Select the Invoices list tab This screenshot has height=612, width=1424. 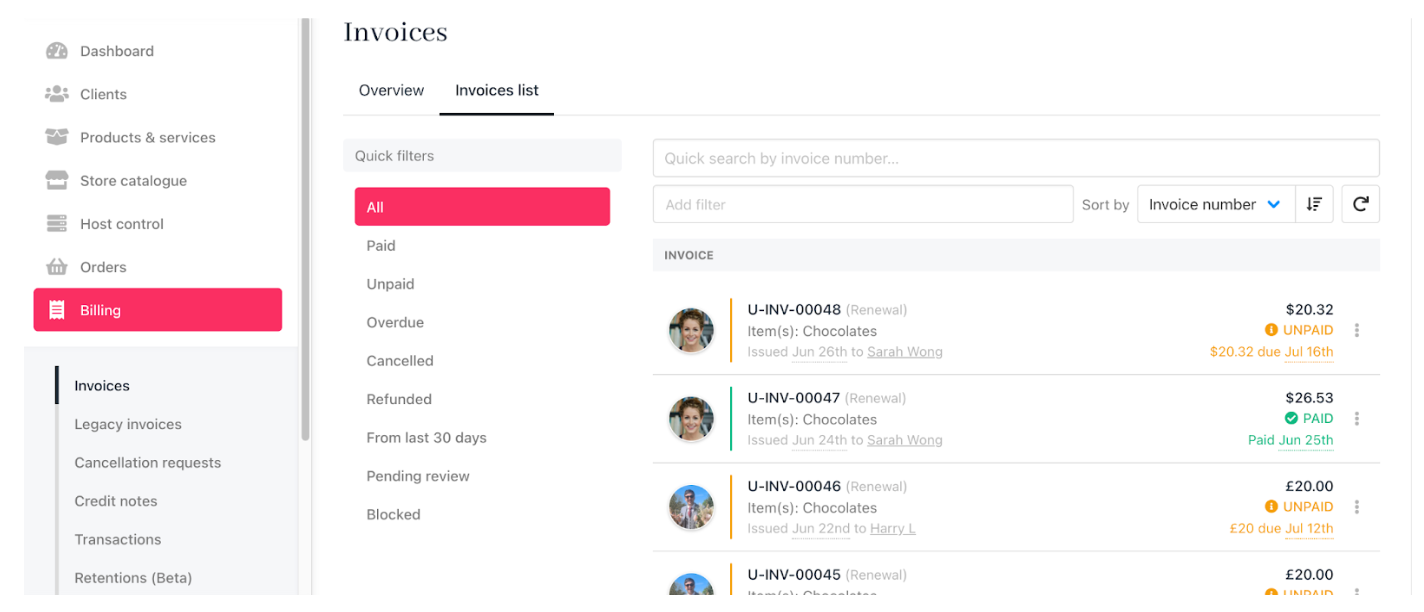497,90
